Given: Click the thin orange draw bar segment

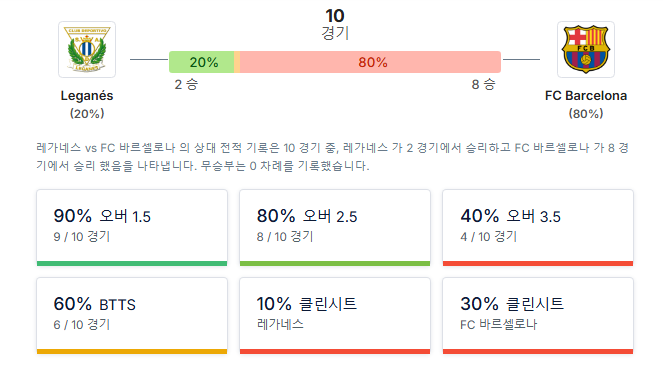Looking at the screenshot, I should pos(237,62).
